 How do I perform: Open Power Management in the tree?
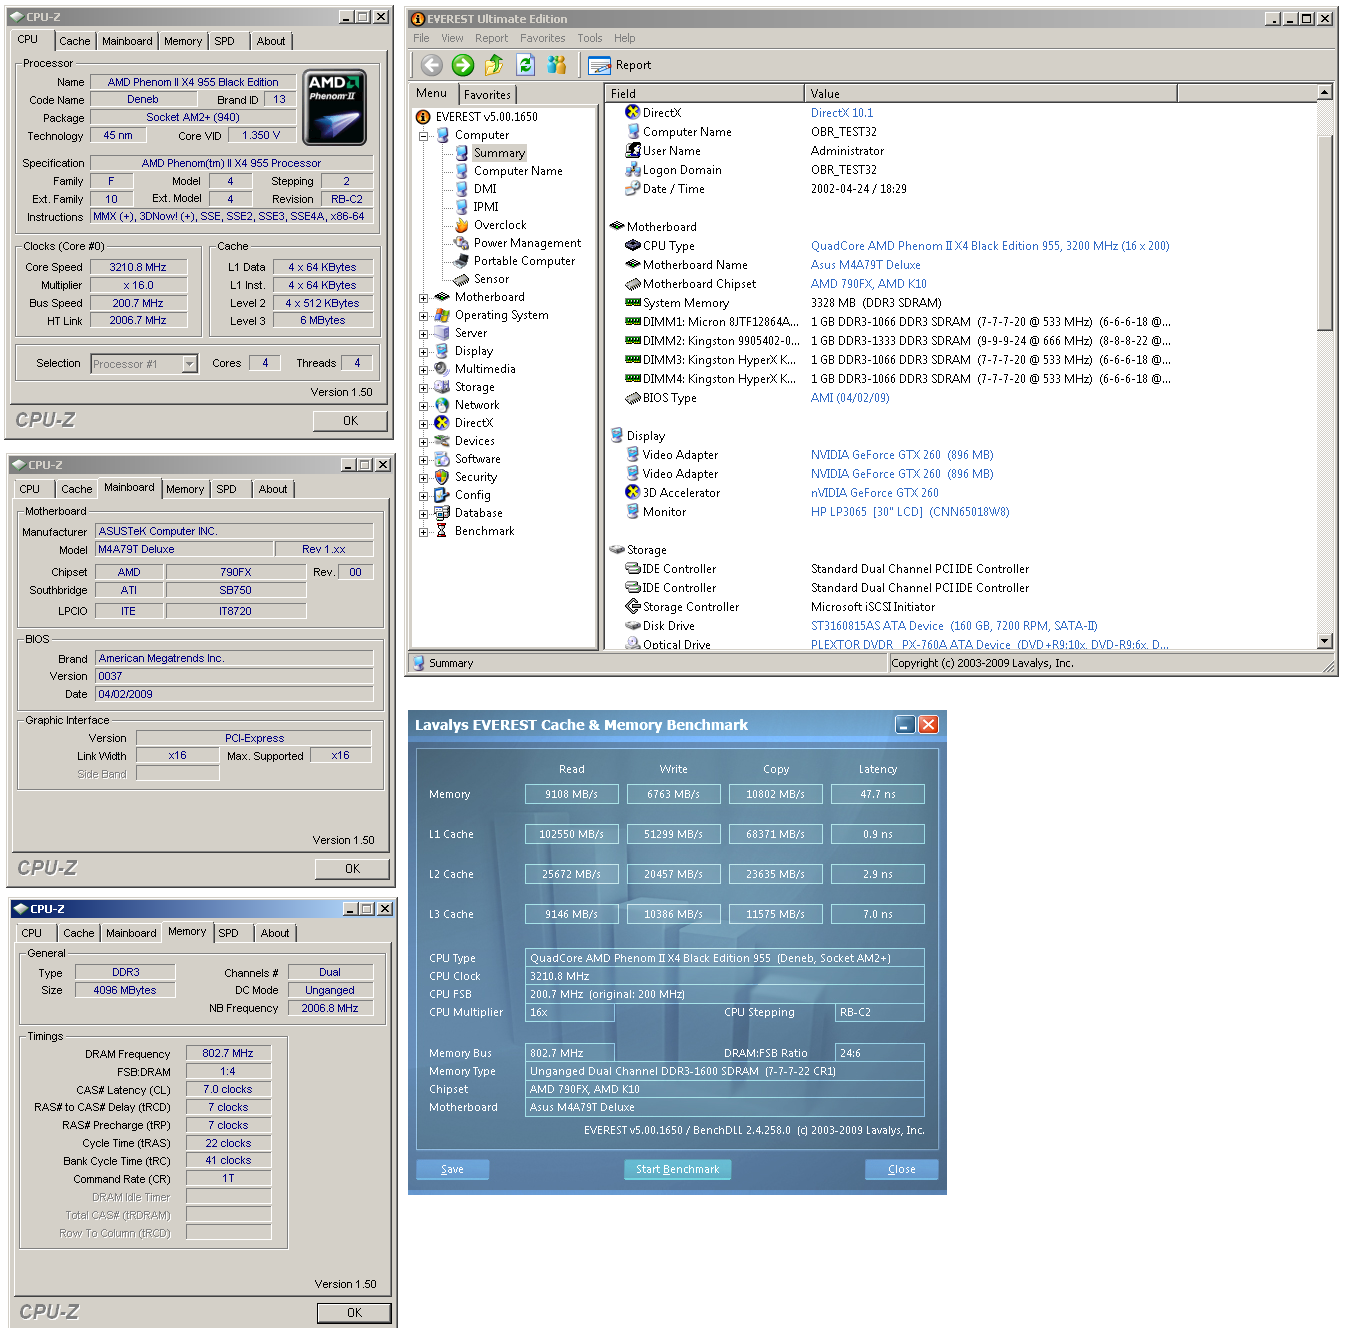[527, 243]
